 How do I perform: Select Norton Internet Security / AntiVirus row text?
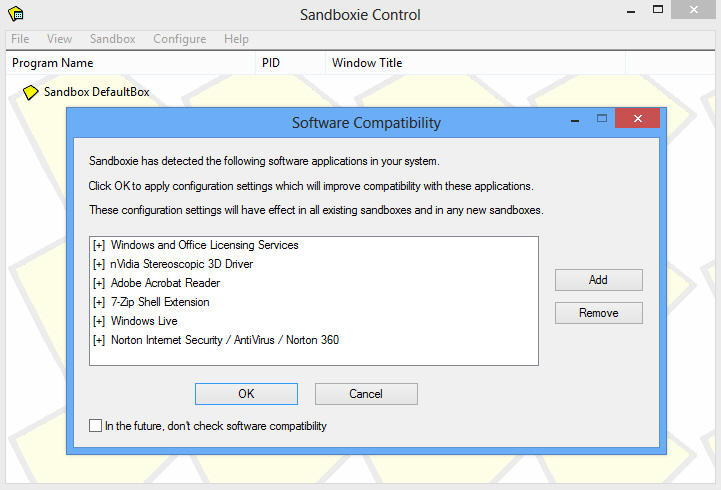tap(225, 340)
